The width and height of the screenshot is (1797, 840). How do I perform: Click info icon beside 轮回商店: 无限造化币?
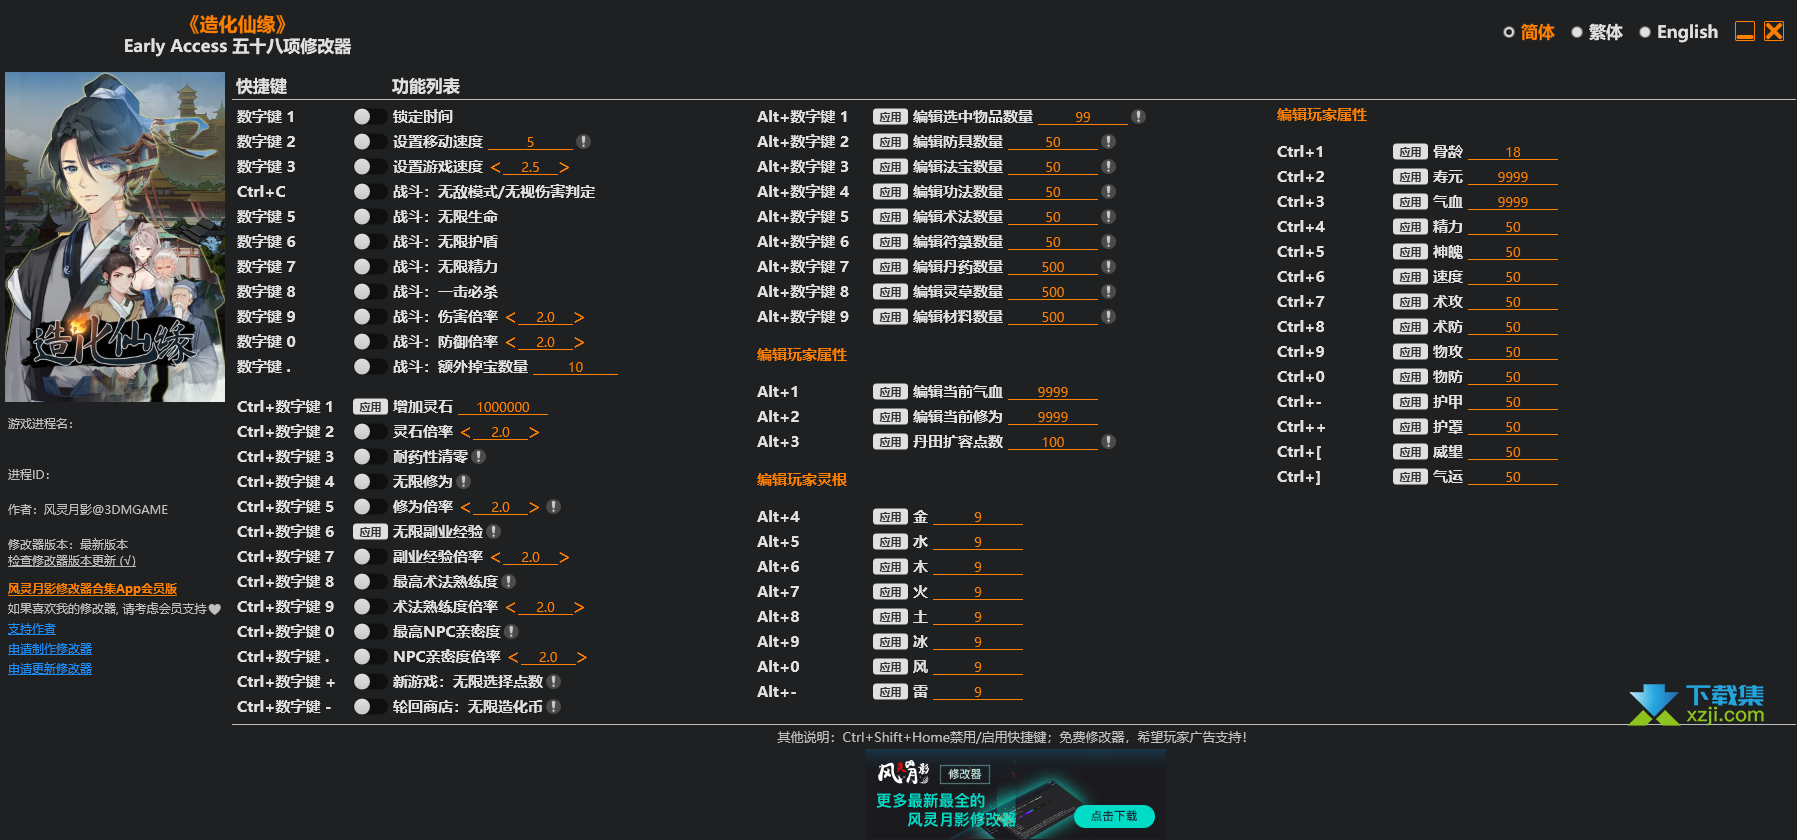point(554,707)
